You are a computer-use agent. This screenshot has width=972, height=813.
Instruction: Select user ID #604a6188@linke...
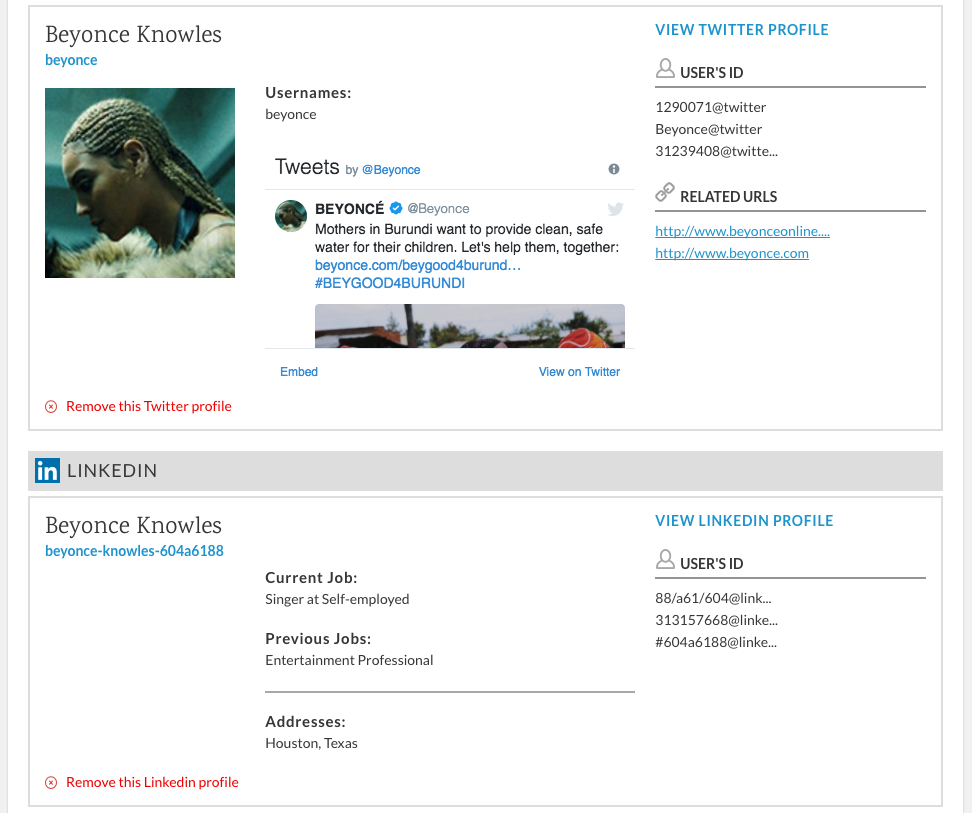pos(715,643)
